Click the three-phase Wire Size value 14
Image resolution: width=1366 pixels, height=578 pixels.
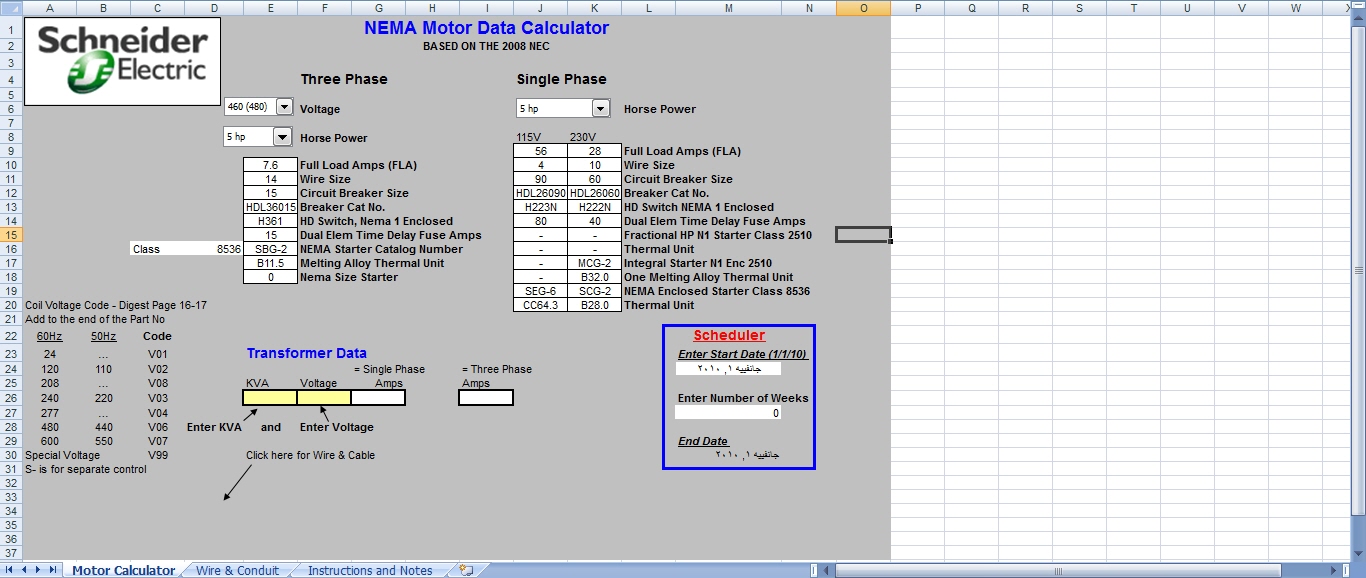270,179
